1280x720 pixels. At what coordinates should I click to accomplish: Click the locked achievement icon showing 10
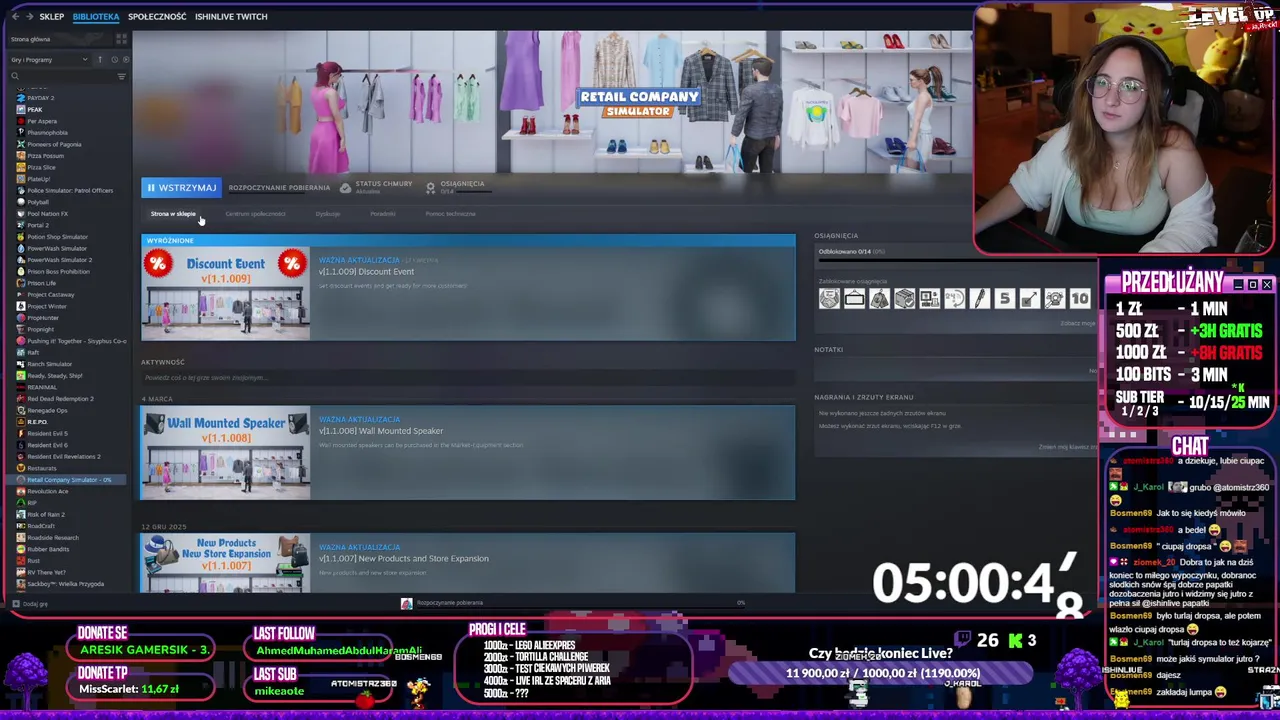click(1080, 298)
